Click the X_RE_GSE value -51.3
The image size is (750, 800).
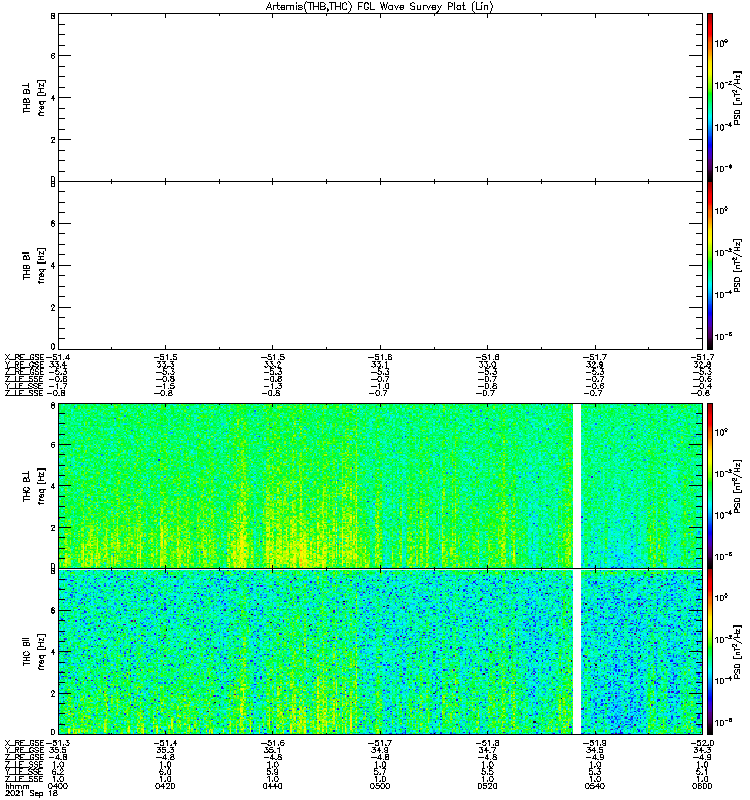pyautogui.click(x=58, y=743)
